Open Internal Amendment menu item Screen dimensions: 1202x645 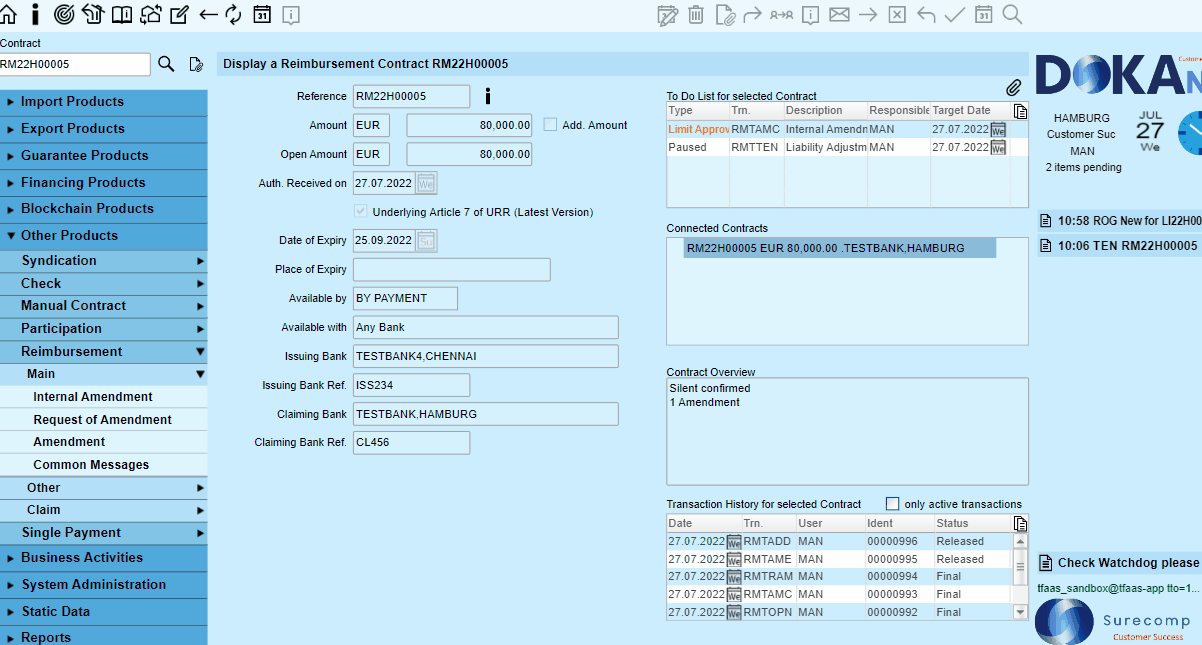pos(104,397)
